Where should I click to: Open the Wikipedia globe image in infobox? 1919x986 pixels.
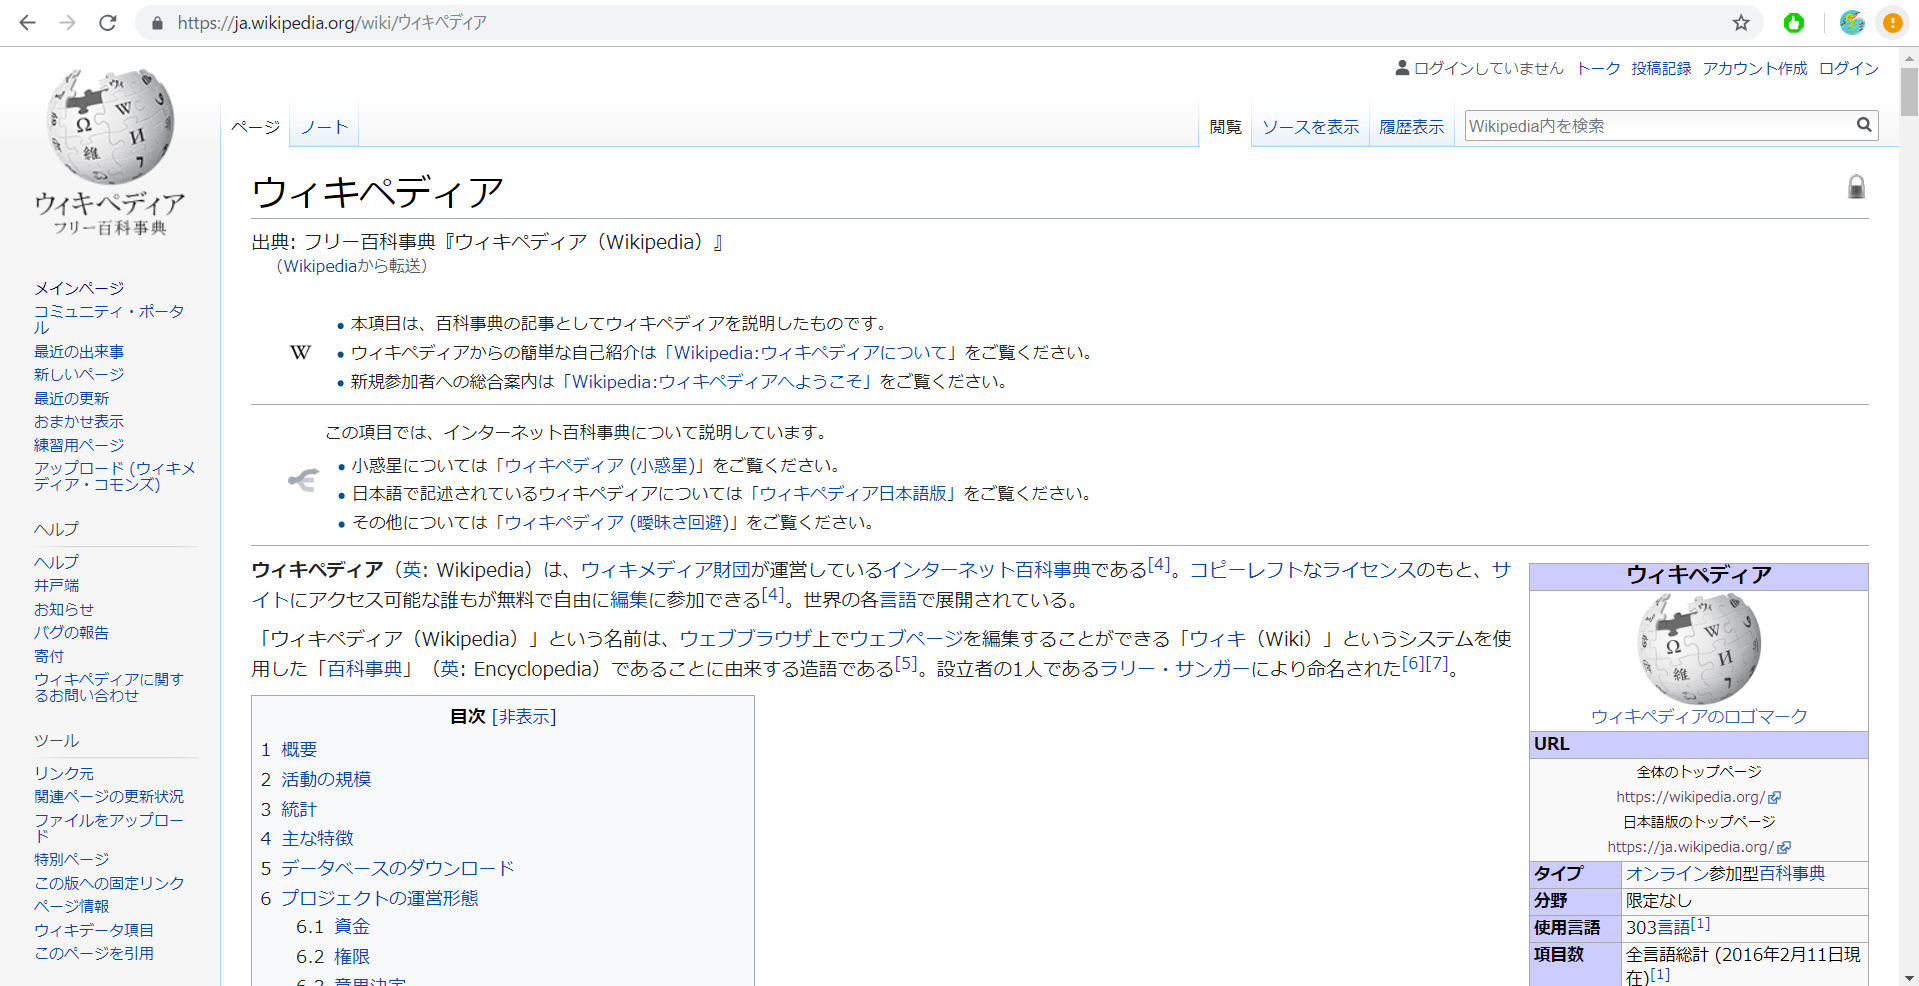1699,648
